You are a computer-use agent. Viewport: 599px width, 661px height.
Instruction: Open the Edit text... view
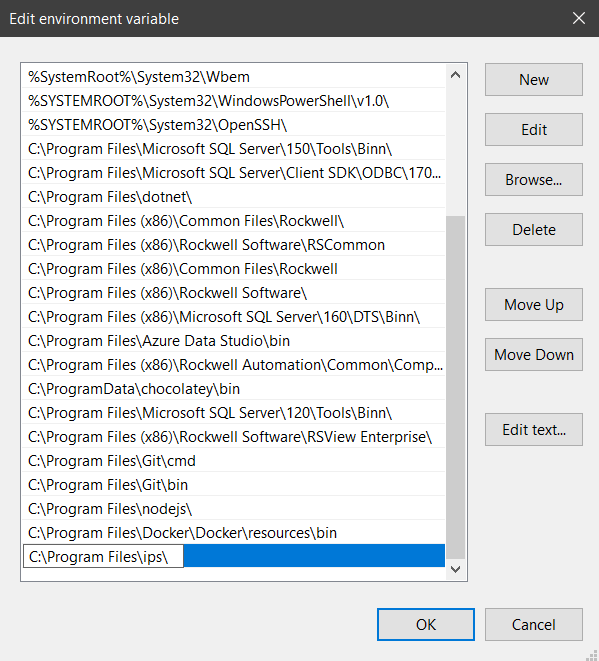[x=534, y=430]
